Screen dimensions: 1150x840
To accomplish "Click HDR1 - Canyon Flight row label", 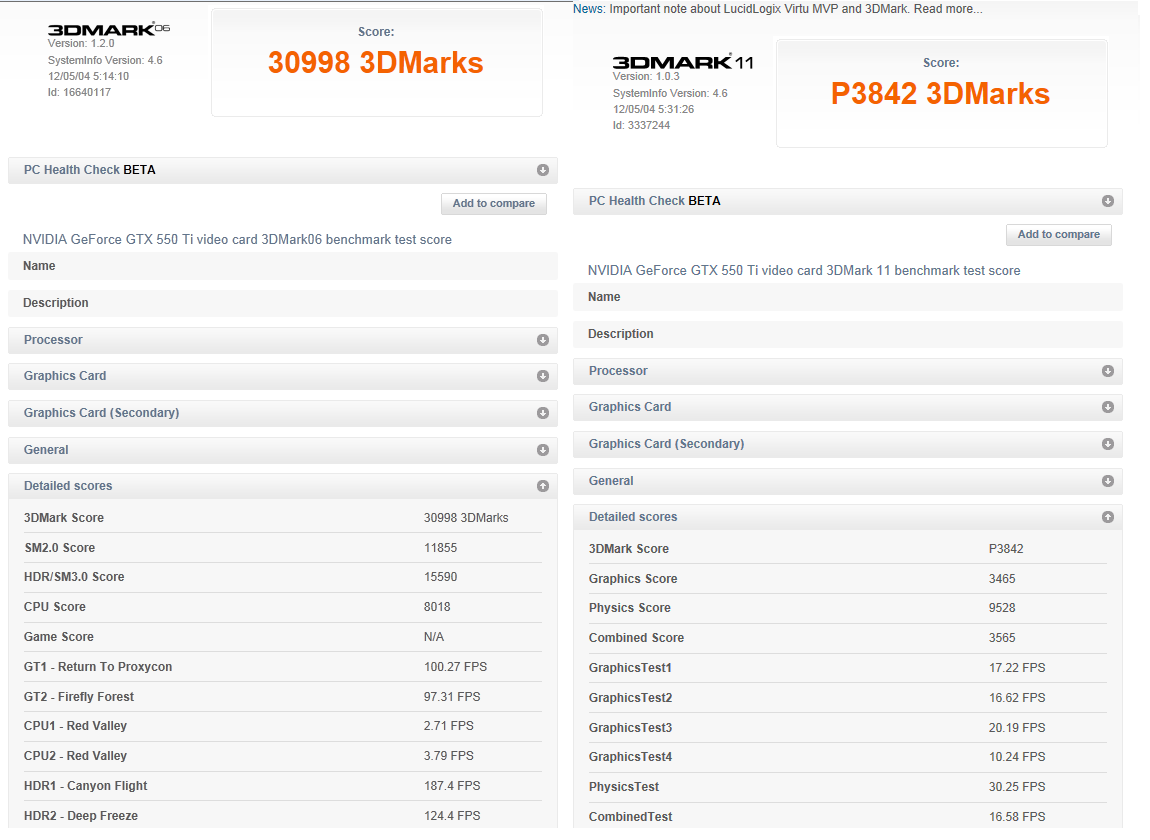I will (x=85, y=786).
